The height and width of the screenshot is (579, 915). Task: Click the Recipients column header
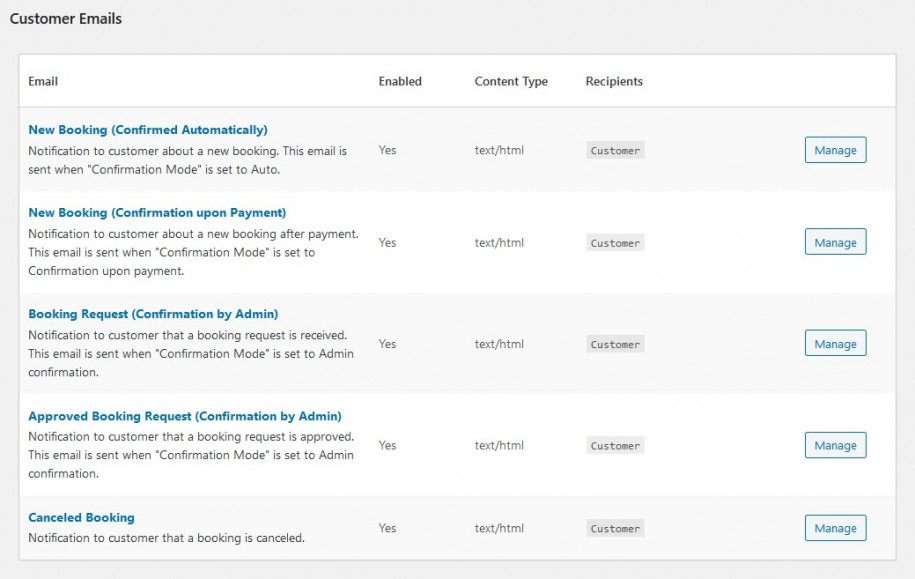click(614, 81)
